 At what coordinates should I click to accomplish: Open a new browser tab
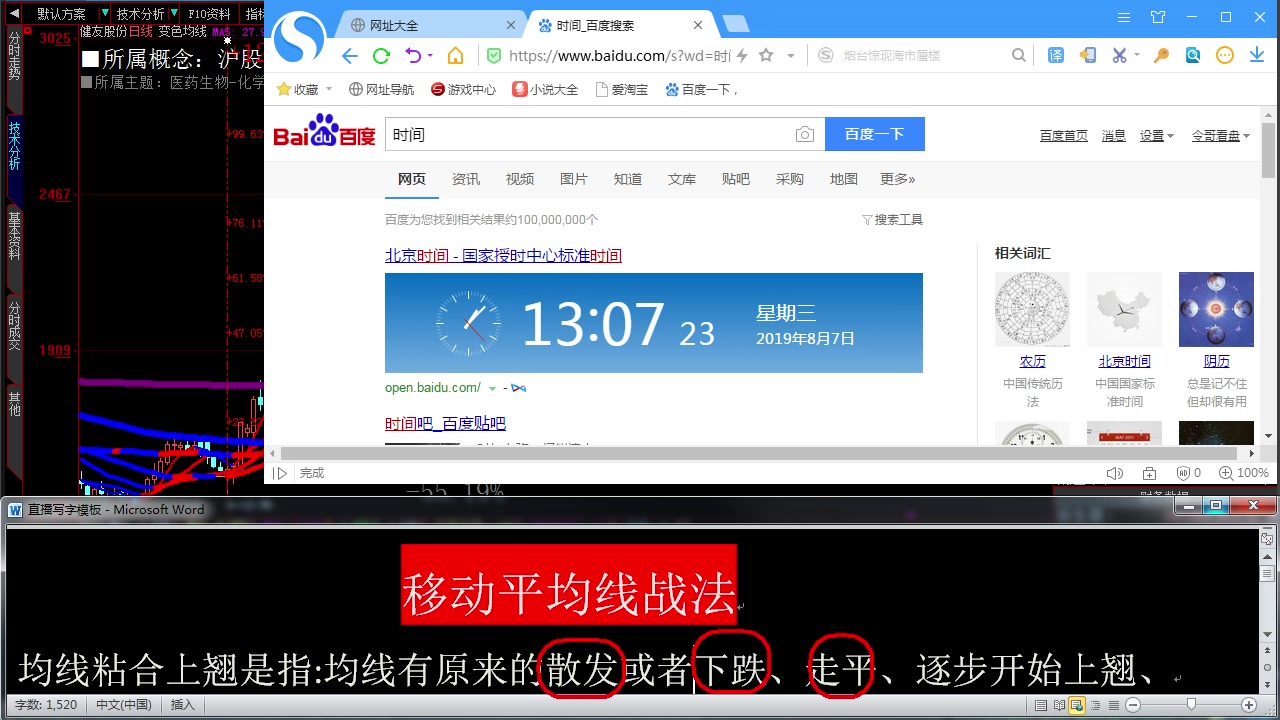click(736, 24)
